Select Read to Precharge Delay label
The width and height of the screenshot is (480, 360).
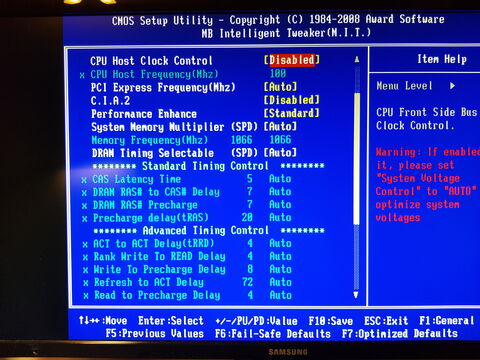click(x=157, y=295)
